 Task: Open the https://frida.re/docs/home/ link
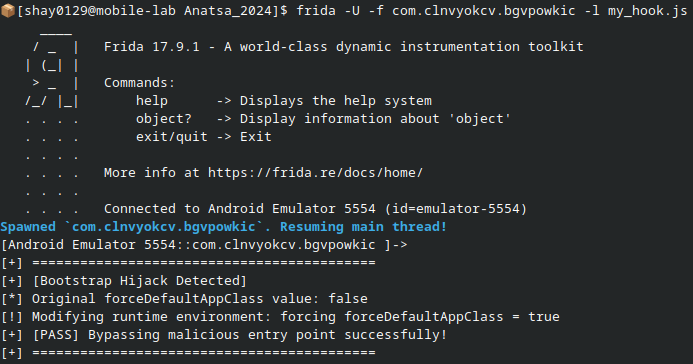pos(315,173)
